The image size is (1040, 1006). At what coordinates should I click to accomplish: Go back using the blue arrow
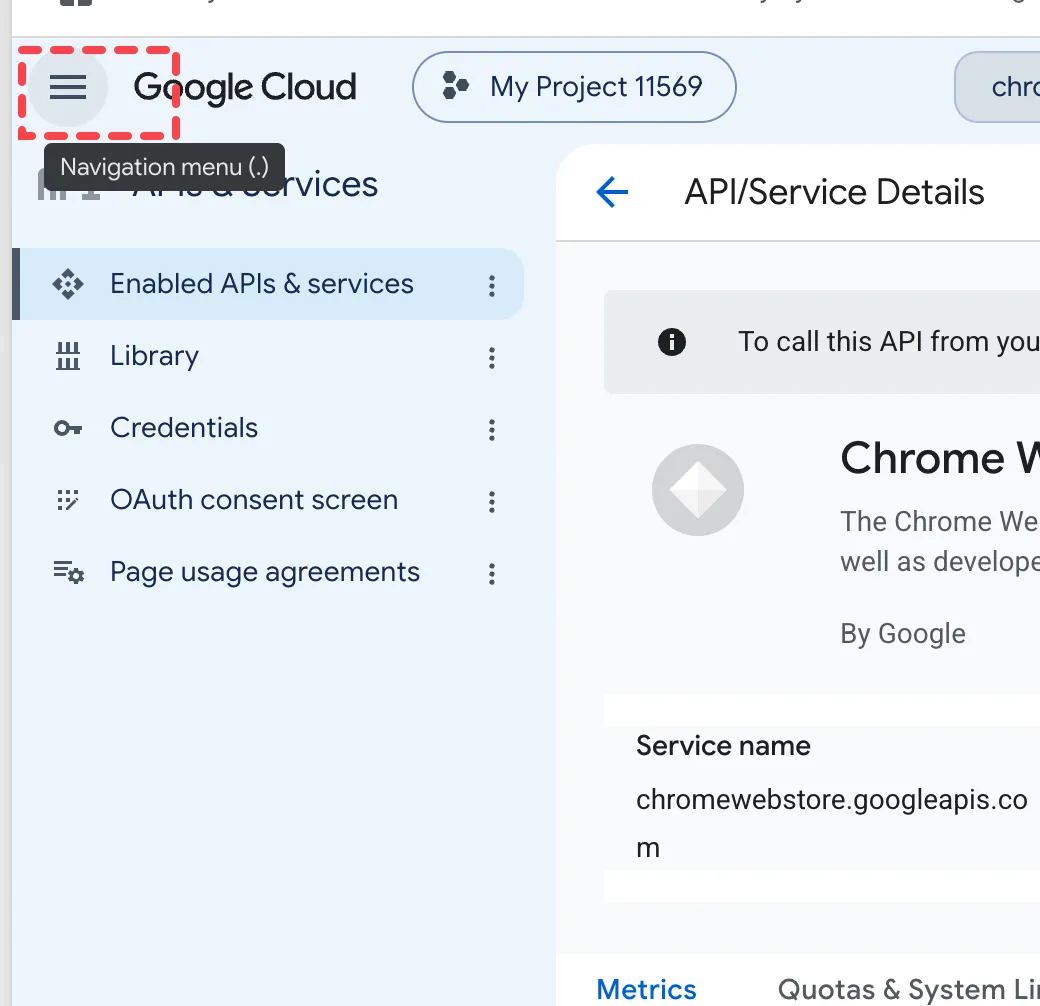[612, 192]
